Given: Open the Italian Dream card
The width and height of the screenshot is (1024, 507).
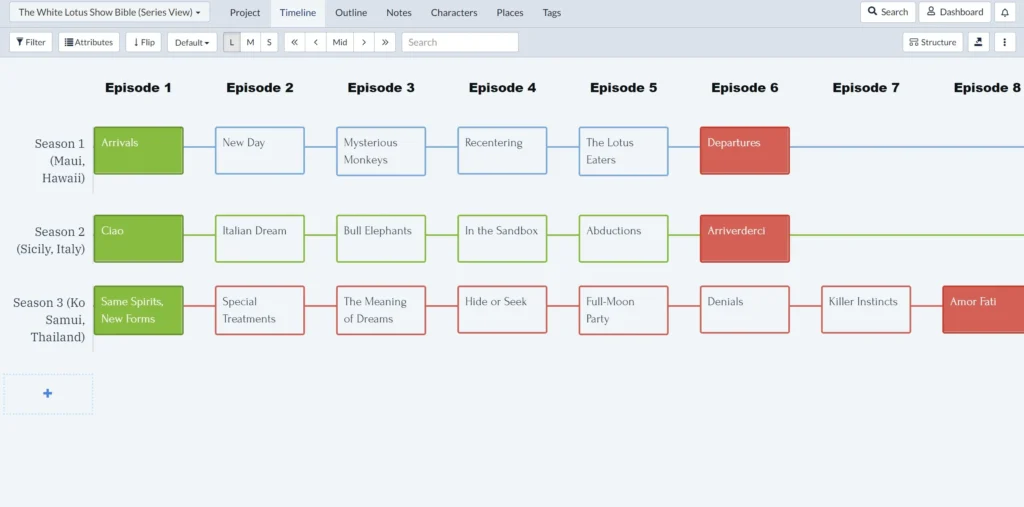Looking at the screenshot, I should tap(260, 239).
